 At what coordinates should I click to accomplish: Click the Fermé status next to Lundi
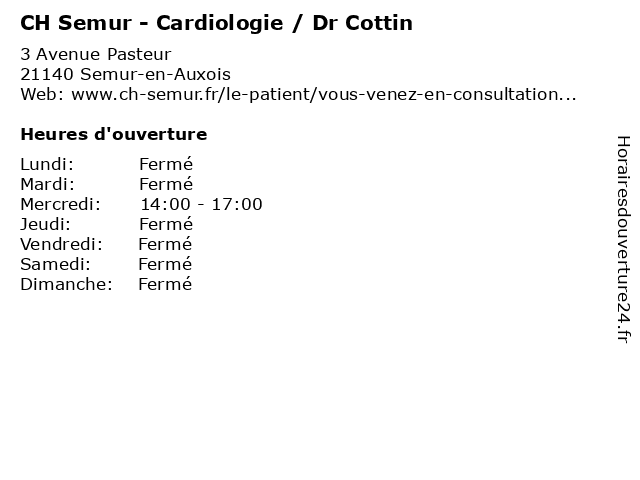(166, 164)
